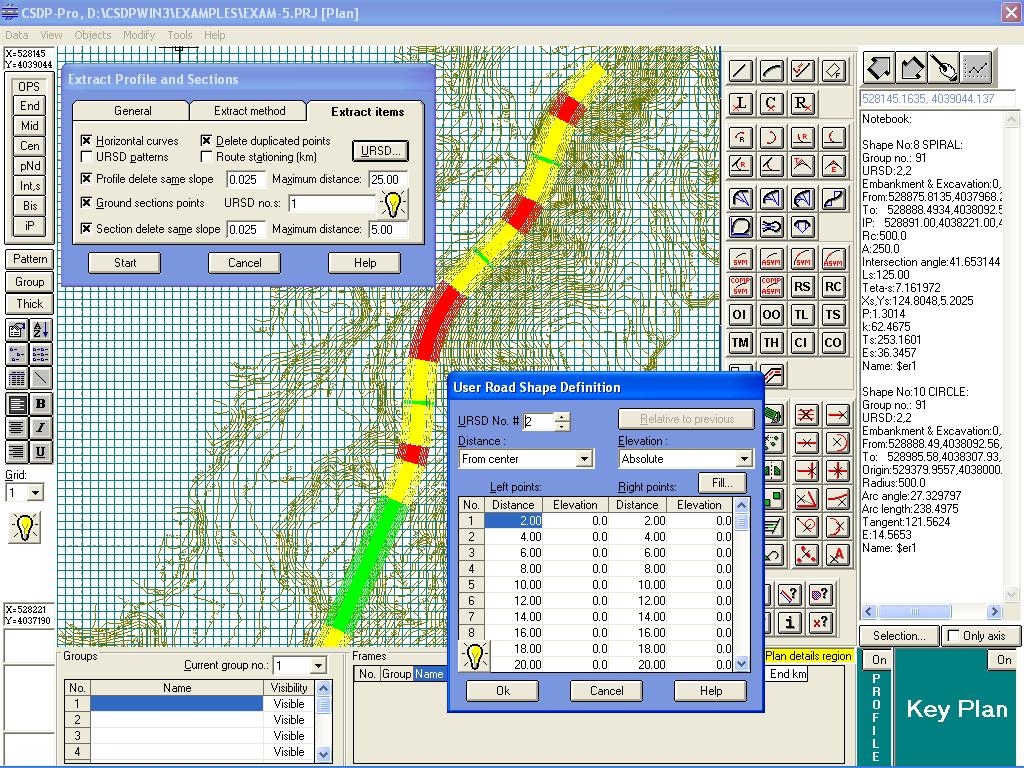This screenshot has width=1024, height=768.
Task: Activate the CI tool
Action: 802,343
